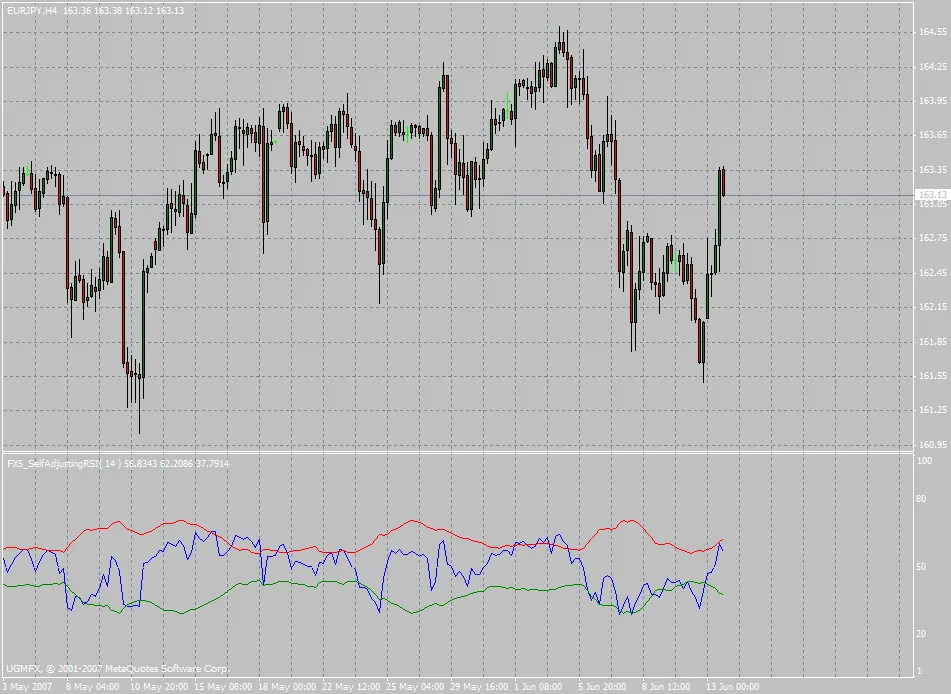This screenshot has width=951, height=694.
Task: Click the 100 level on indicator scale
Action: point(925,461)
